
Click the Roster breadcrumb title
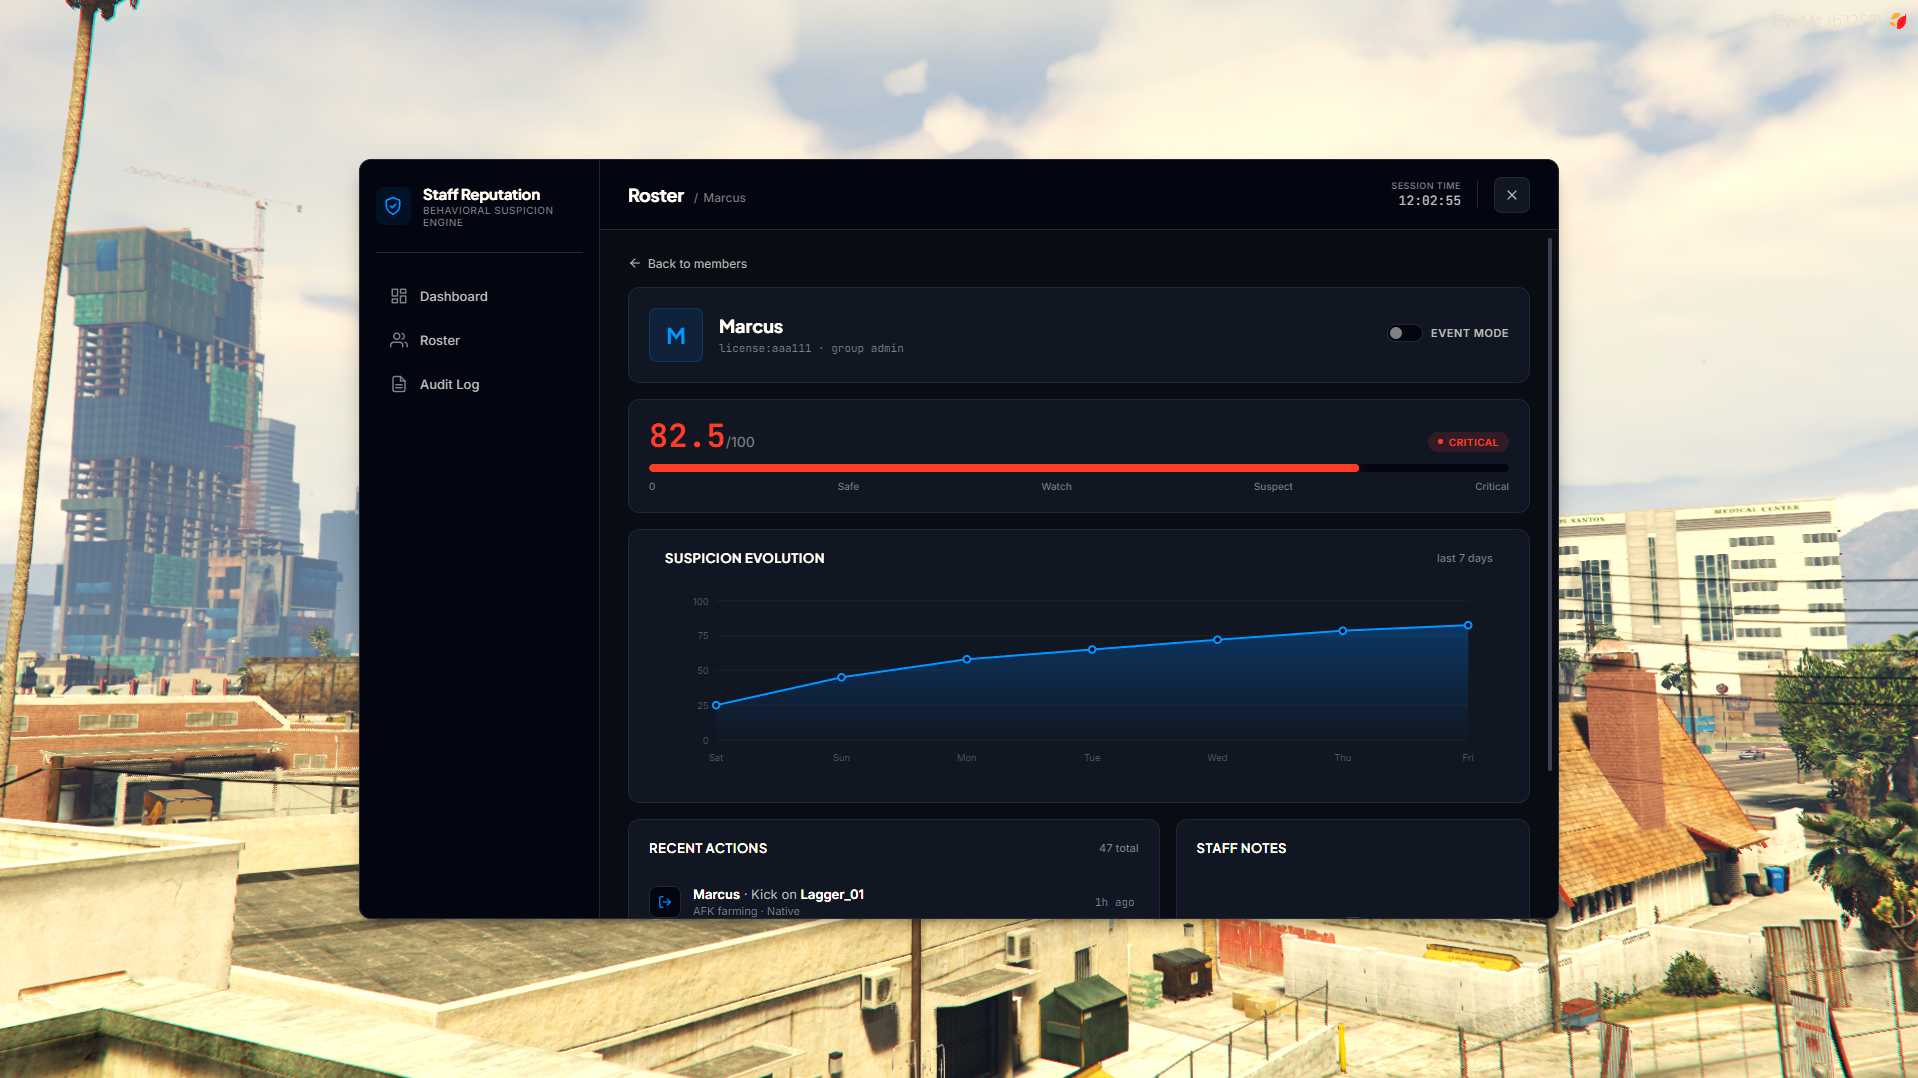click(x=656, y=196)
